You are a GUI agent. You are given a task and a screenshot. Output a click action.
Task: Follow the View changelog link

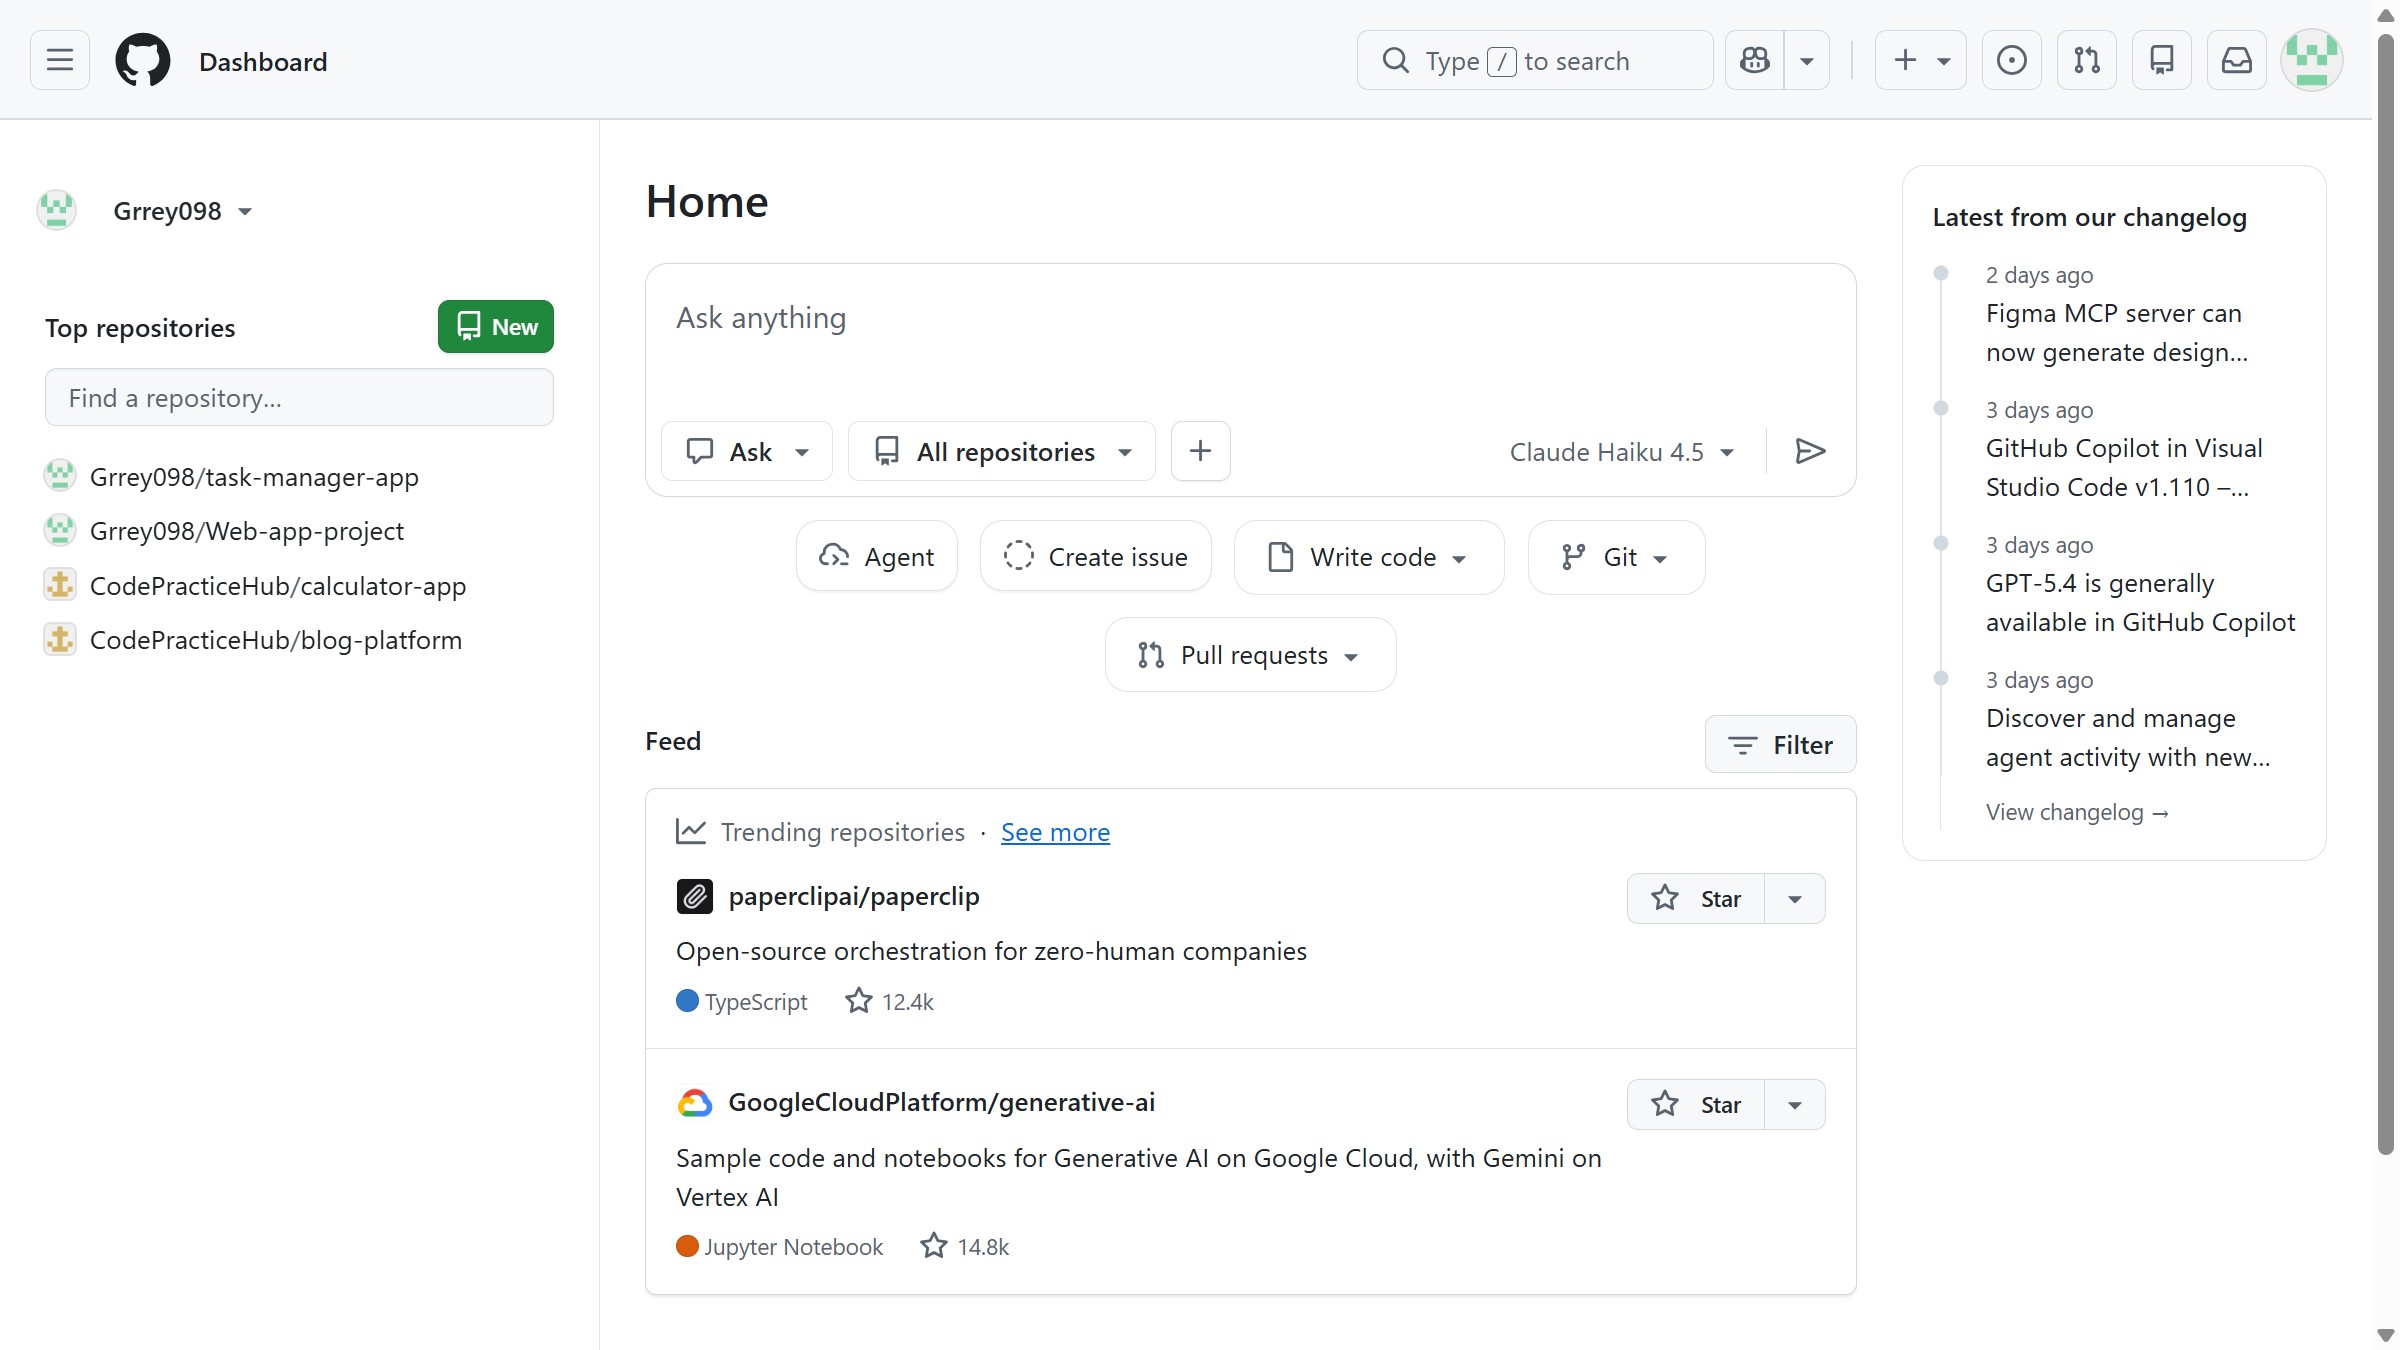point(2077,812)
